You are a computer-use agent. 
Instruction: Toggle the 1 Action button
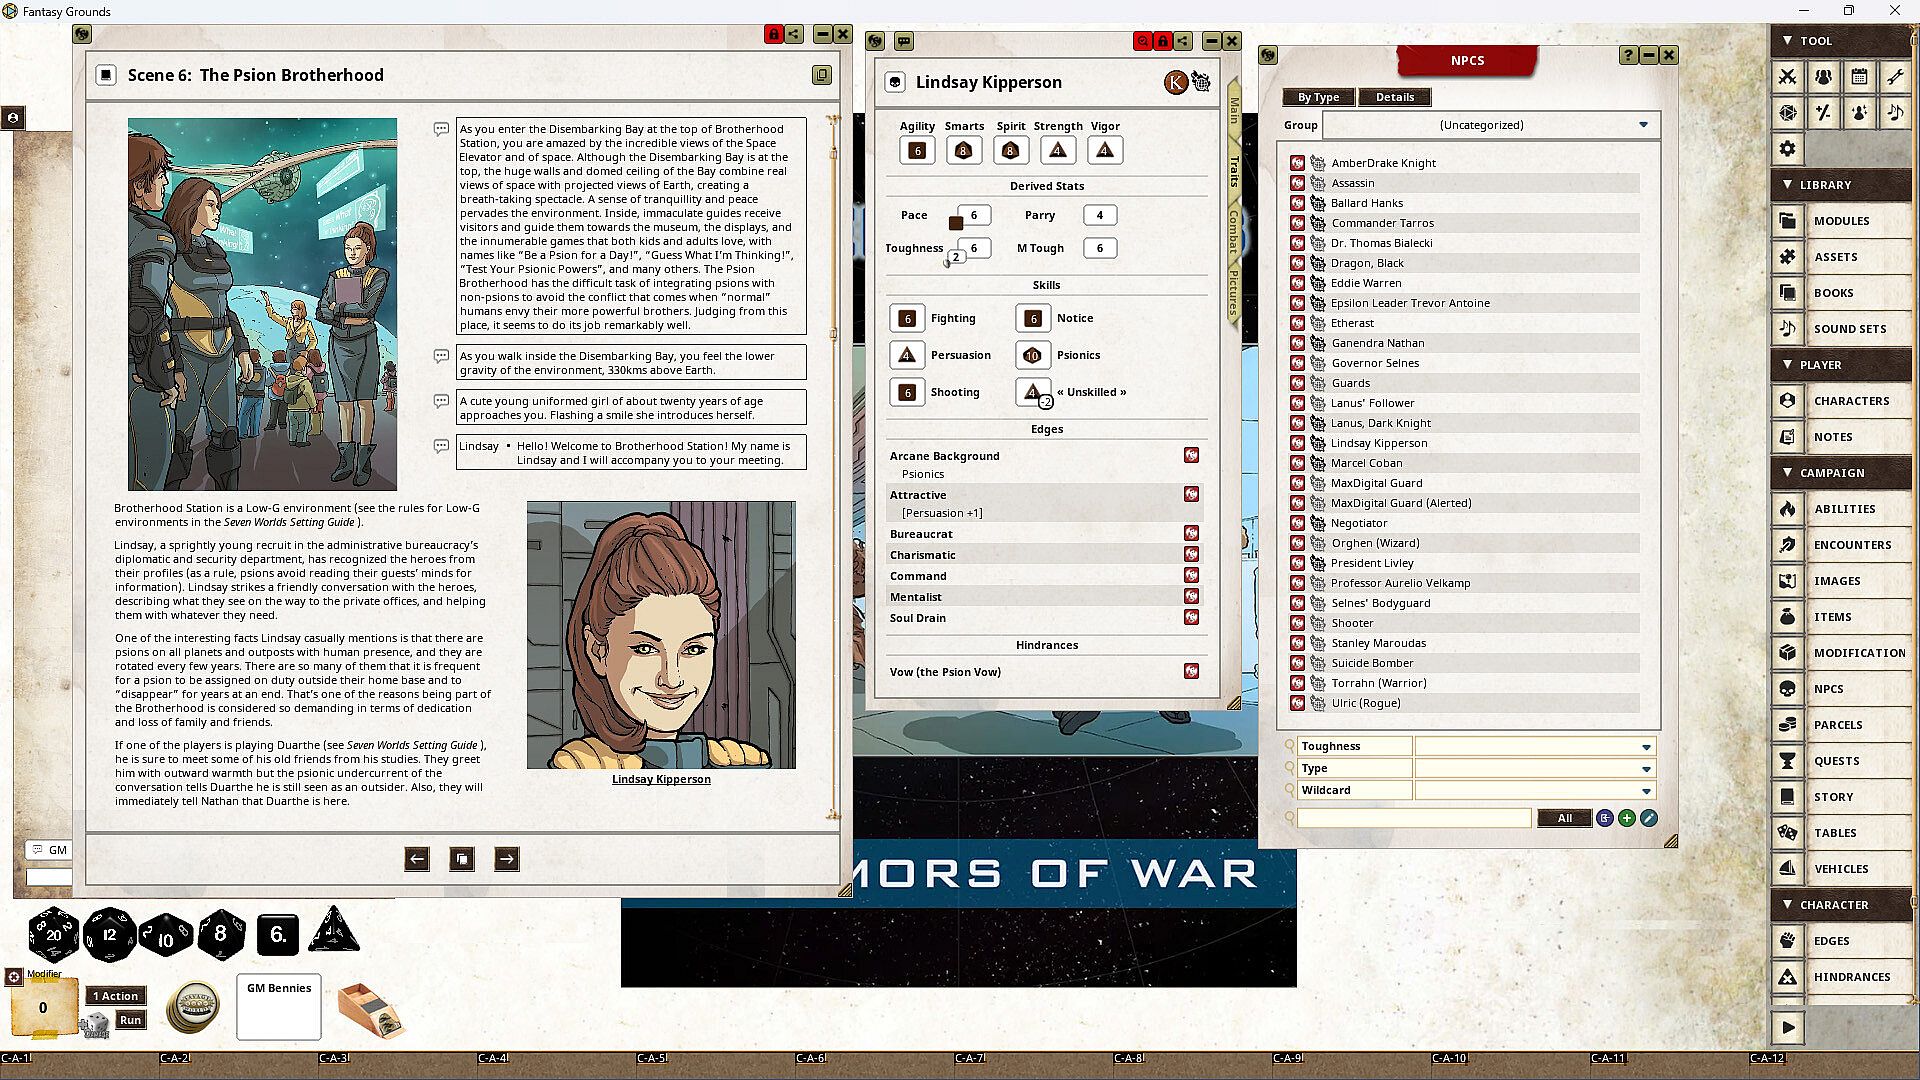click(x=117, y=996)
